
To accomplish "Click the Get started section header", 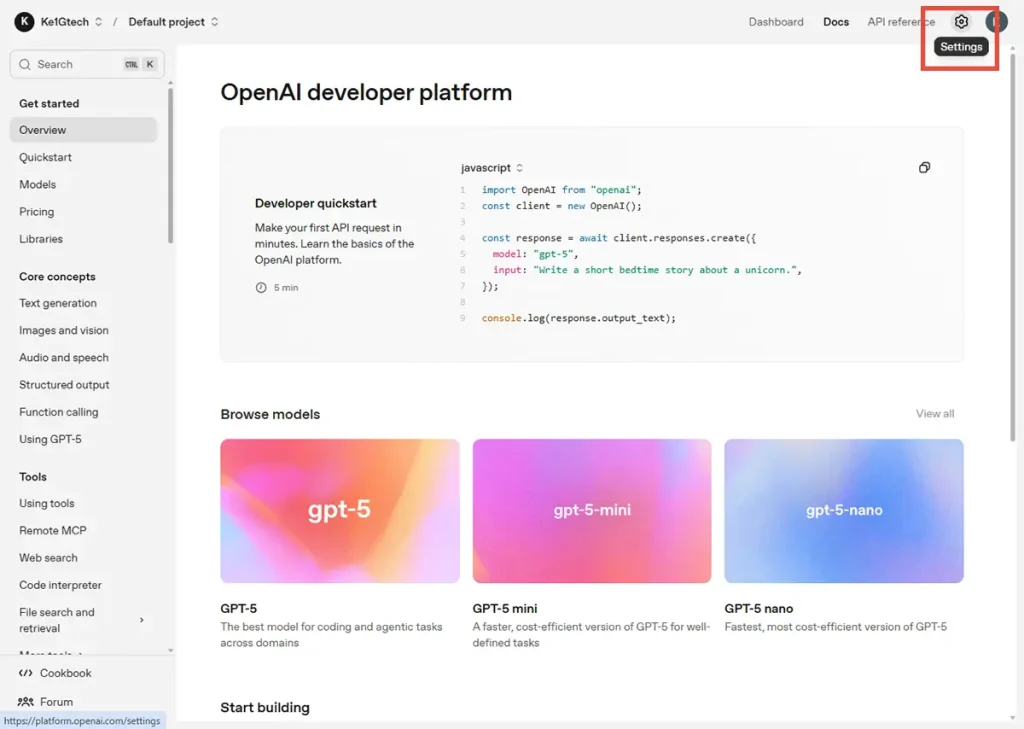I will 49,103.
